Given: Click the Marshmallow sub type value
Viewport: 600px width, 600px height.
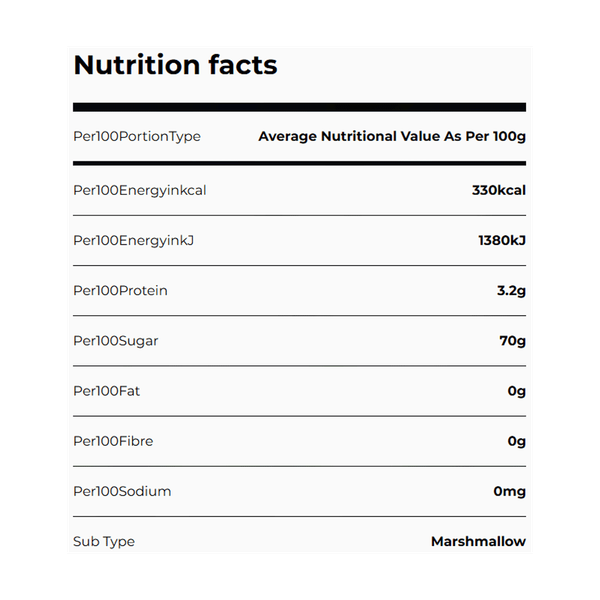Looking at the screenshot, I should pyautogui.click(x=478, y=541).
